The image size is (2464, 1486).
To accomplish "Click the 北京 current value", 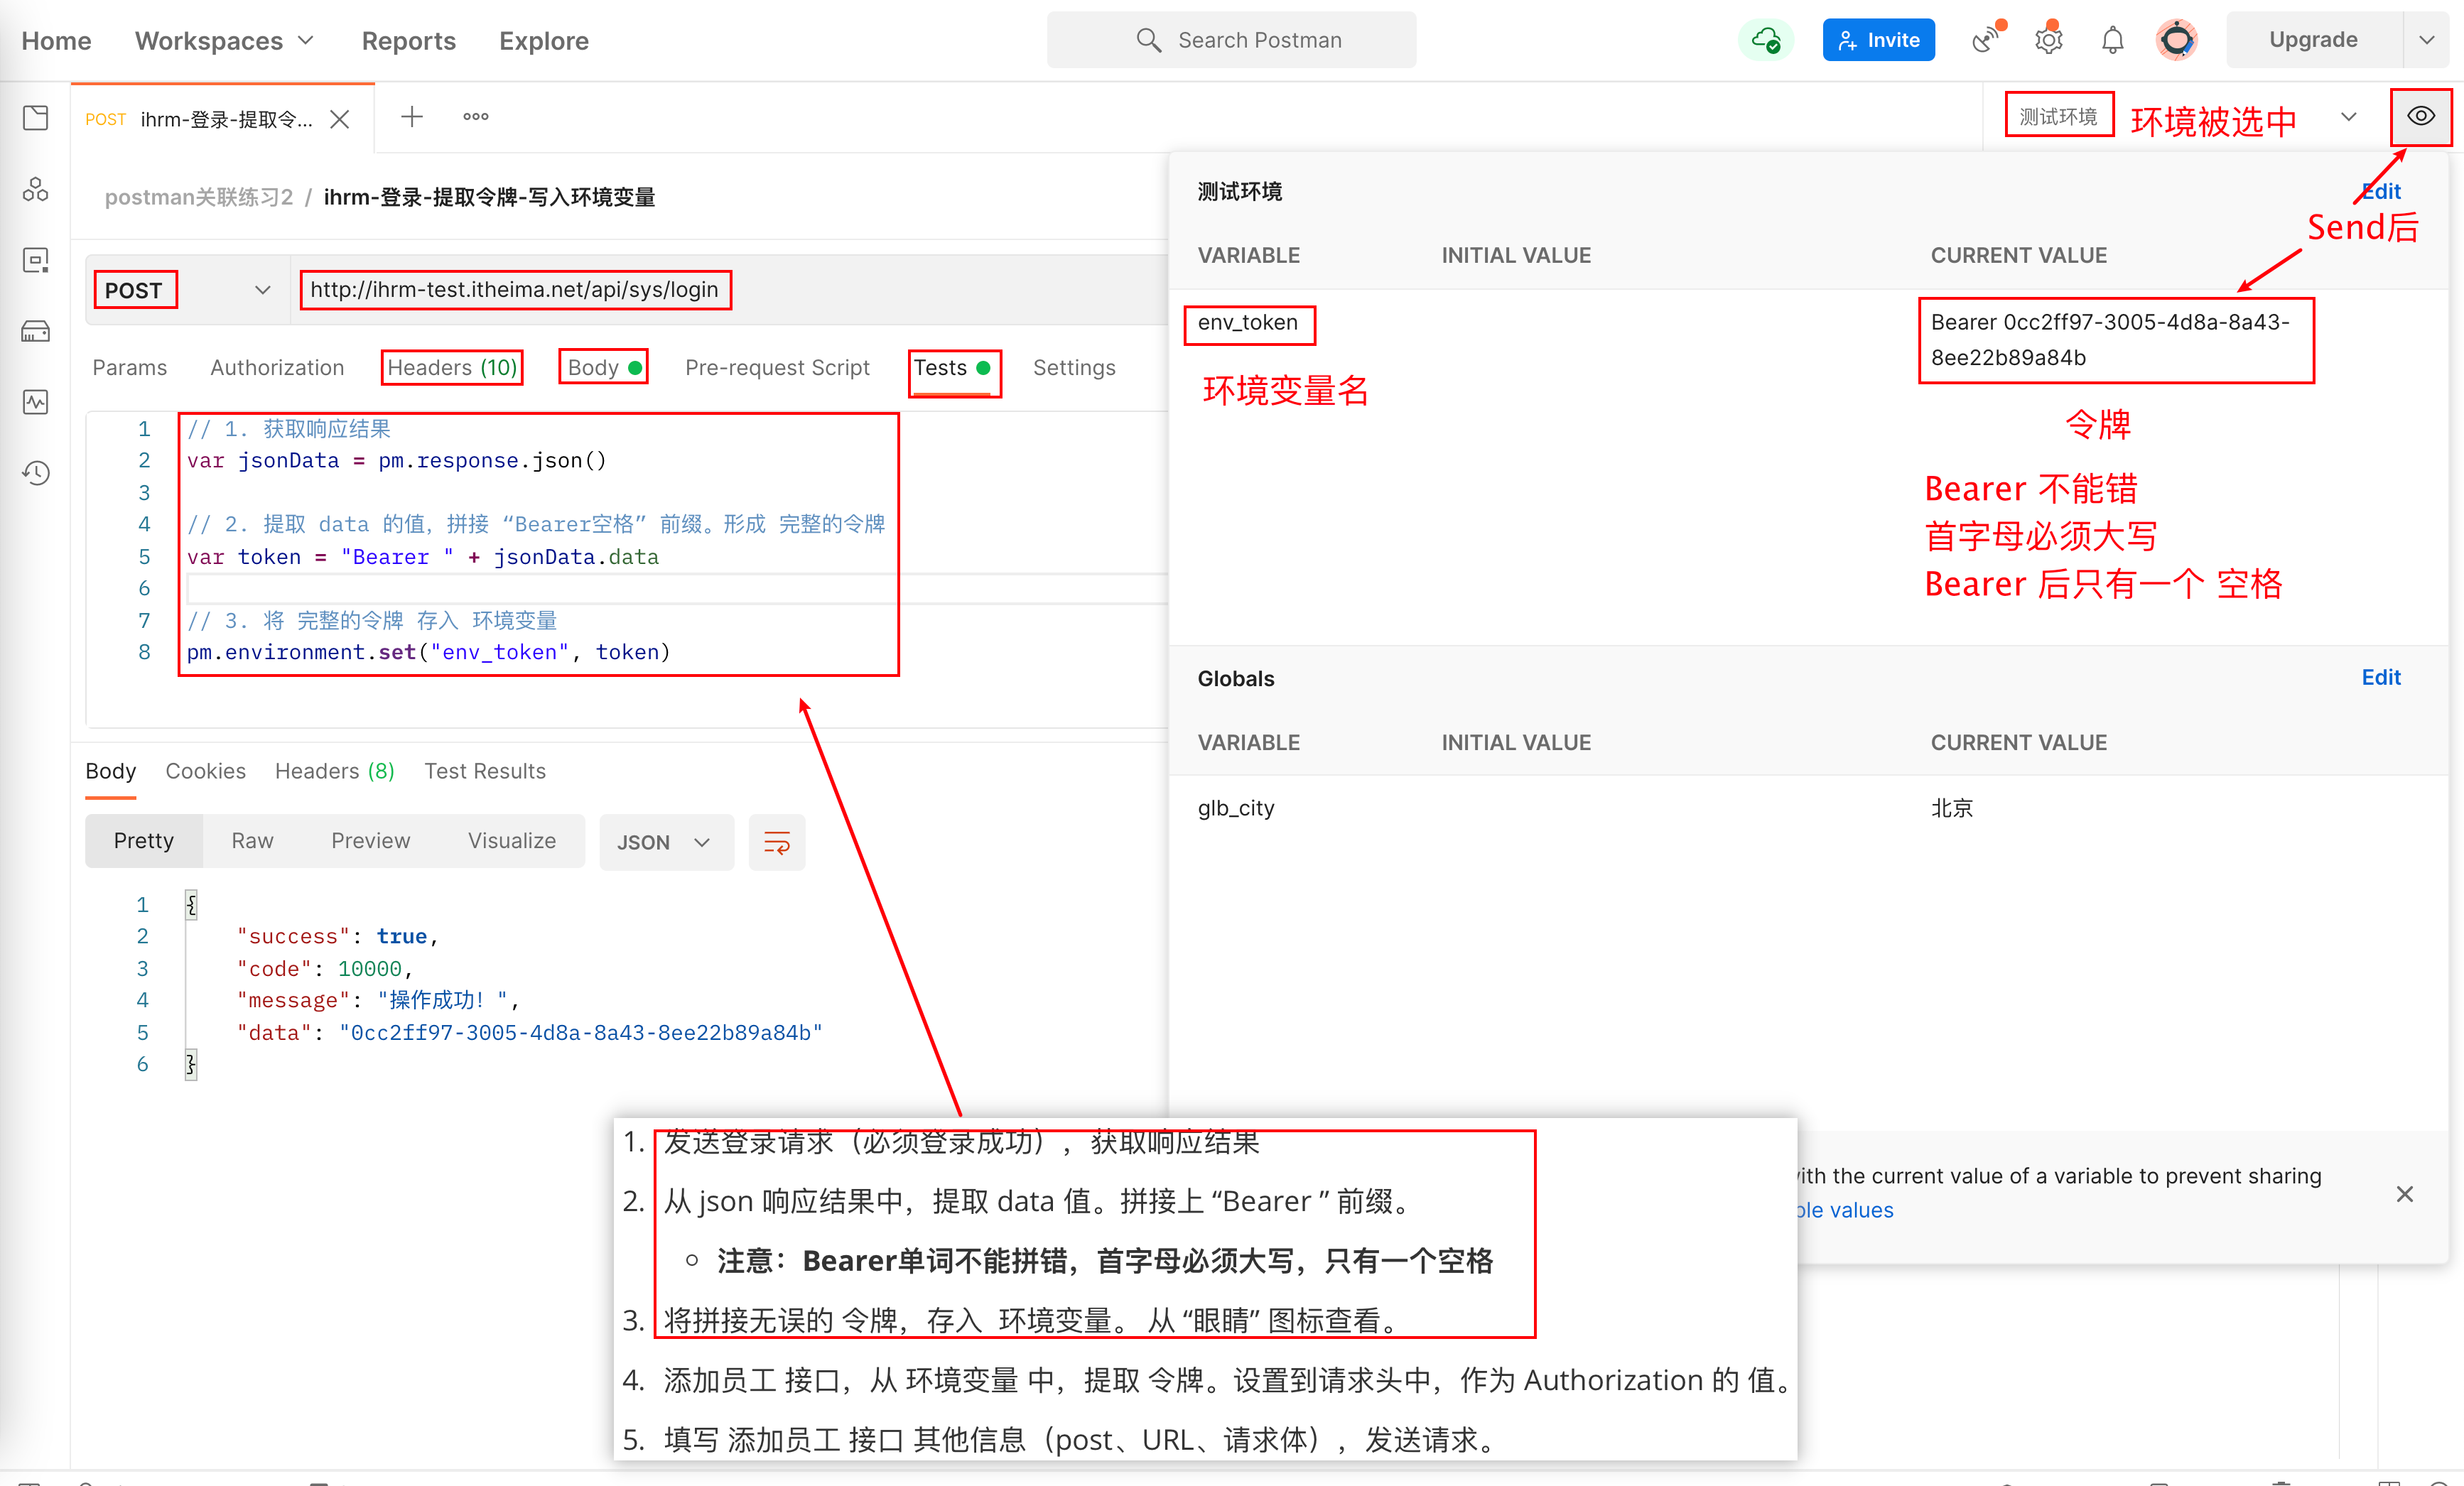I will (1951, 808).
